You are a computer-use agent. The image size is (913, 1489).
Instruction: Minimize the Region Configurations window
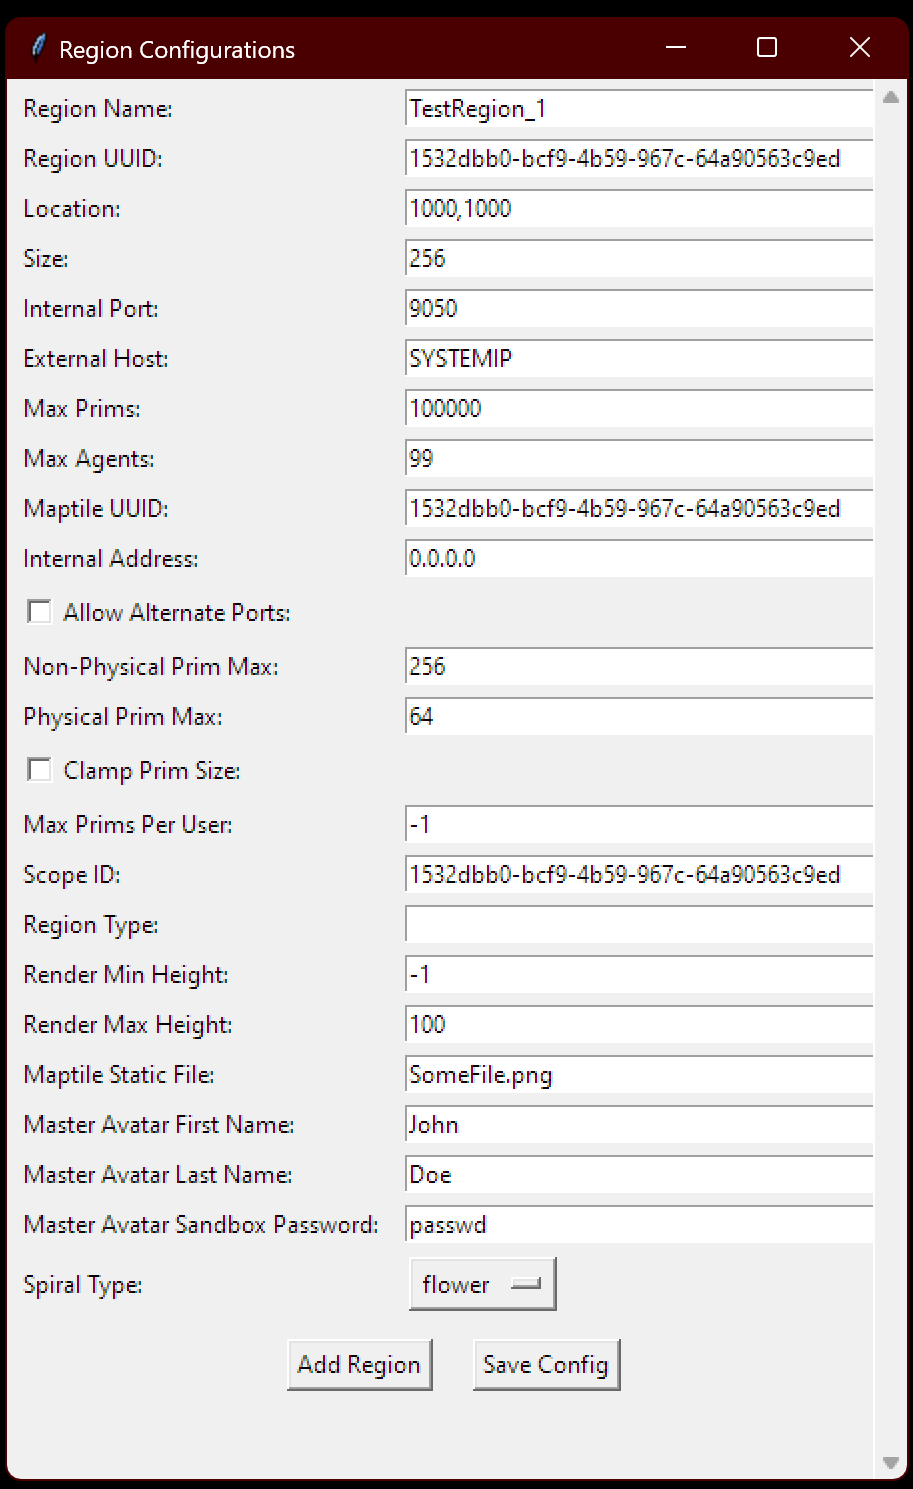676,47
